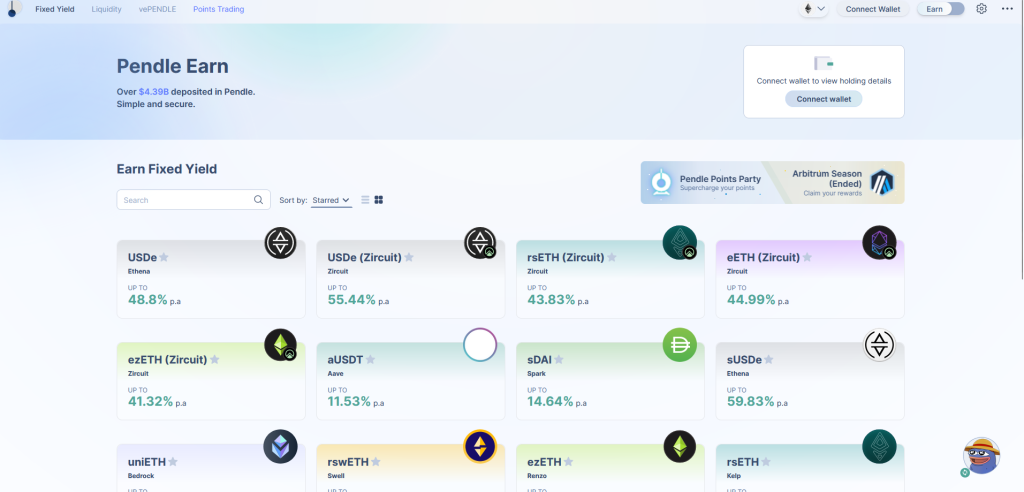Open the Liquidity tab

coord(106,9)
